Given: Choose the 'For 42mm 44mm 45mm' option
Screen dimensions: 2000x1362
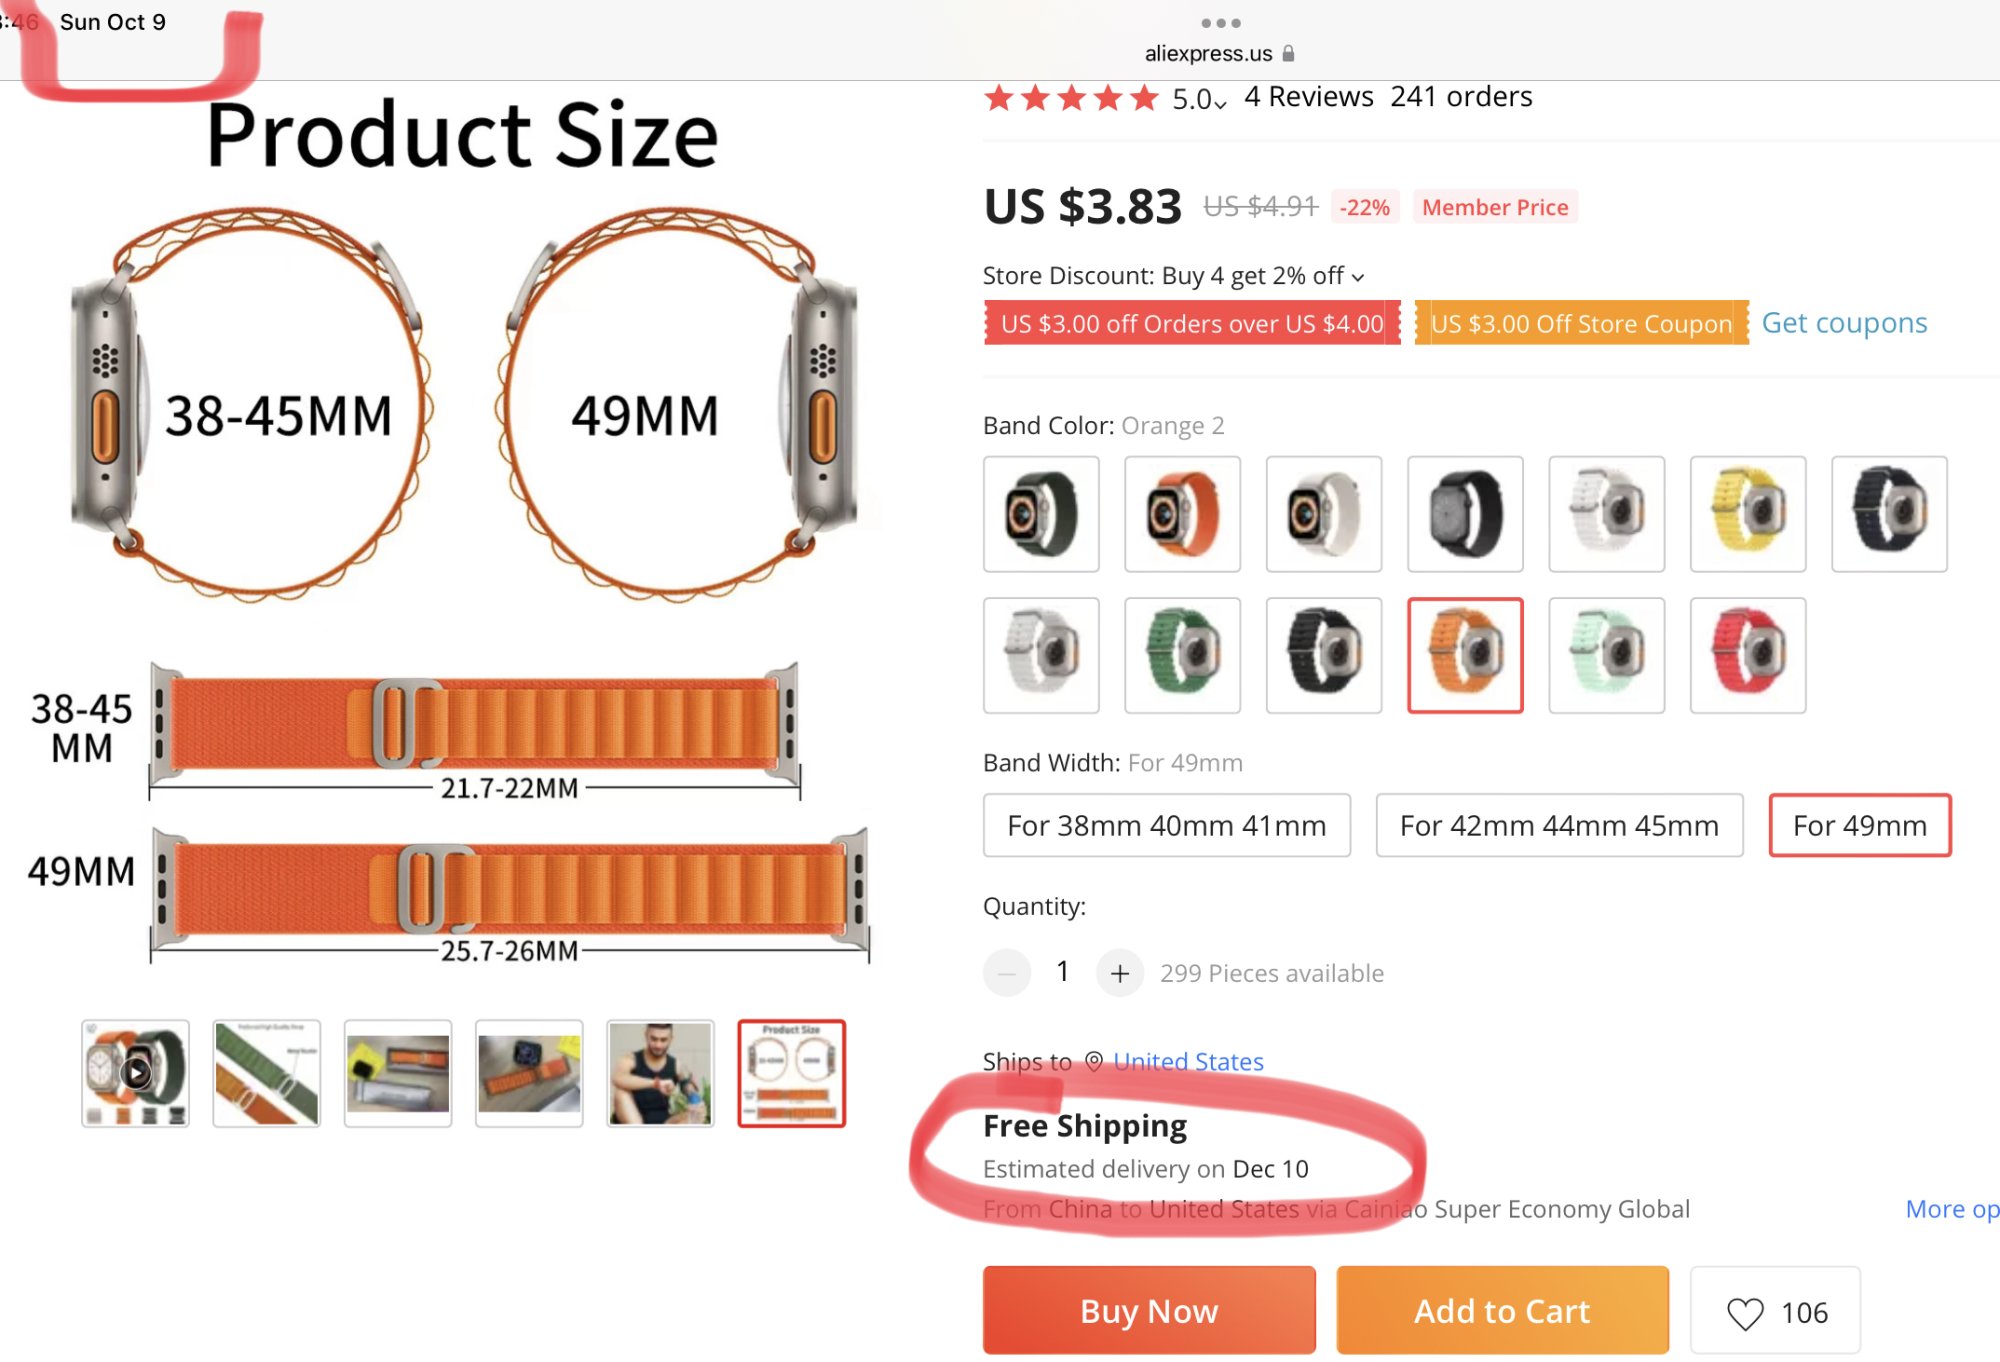Looking at the screenshot, I should point(1559,825).
